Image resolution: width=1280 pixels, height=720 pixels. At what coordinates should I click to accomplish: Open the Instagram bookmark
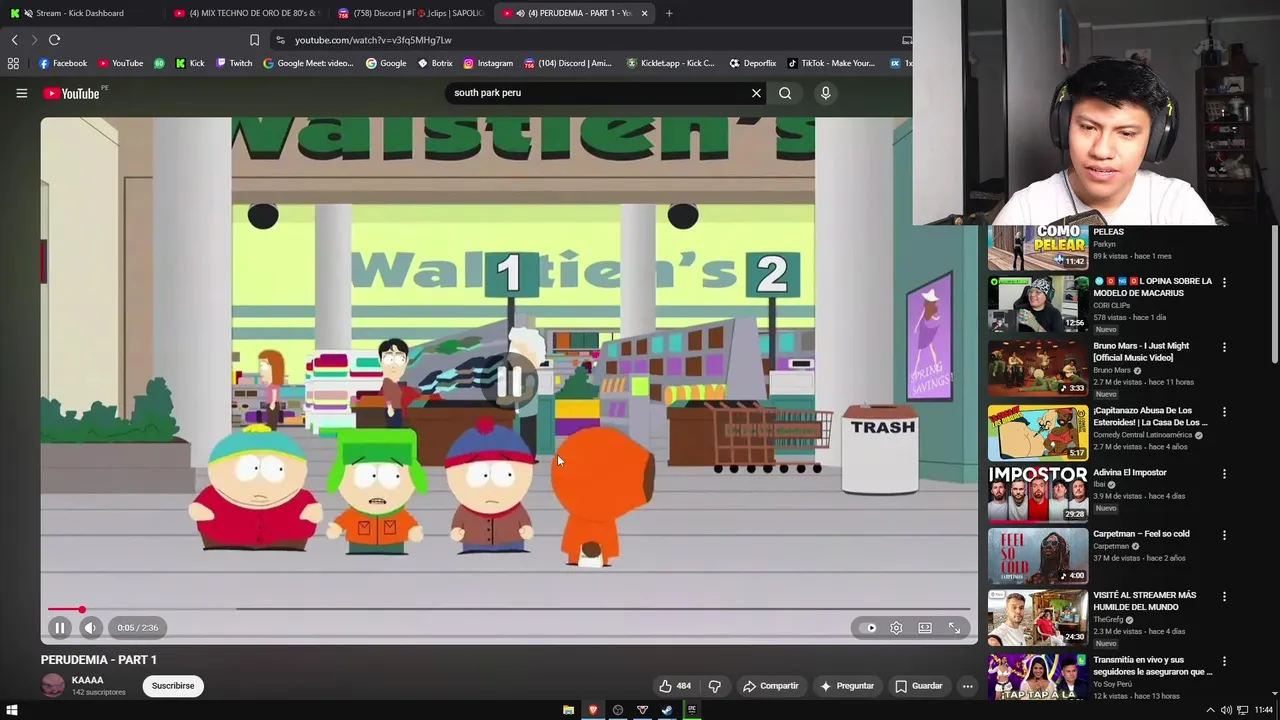488,63
